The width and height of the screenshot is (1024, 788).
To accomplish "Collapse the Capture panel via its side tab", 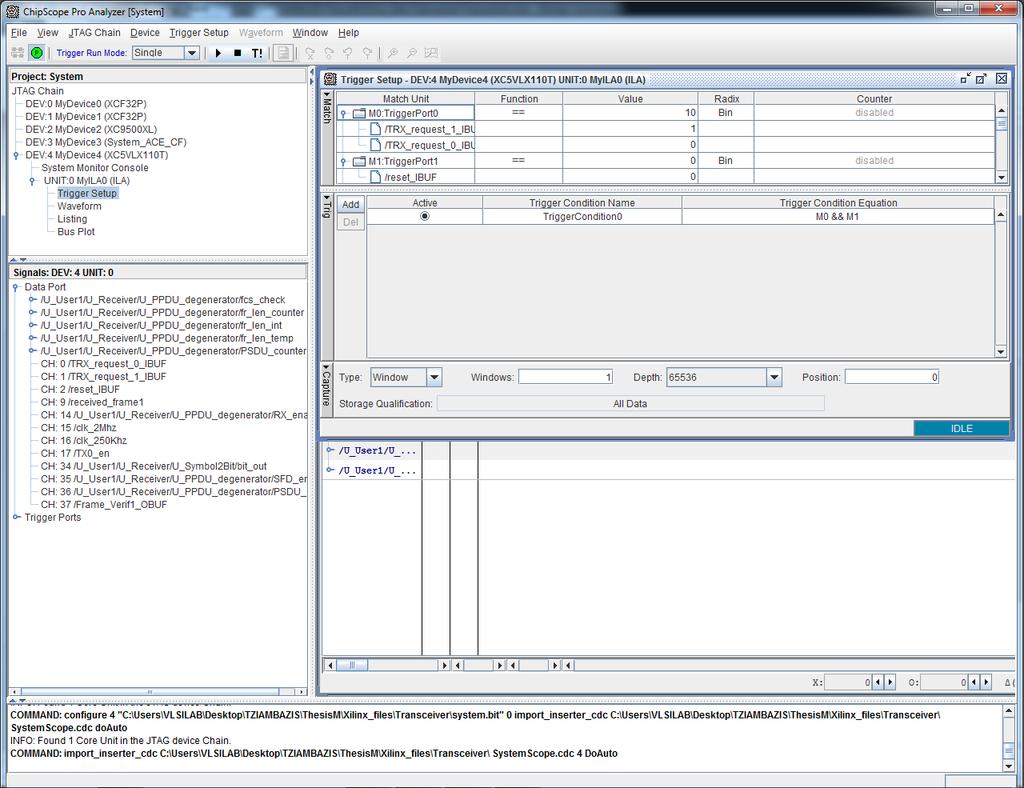I will click(327, 385).
